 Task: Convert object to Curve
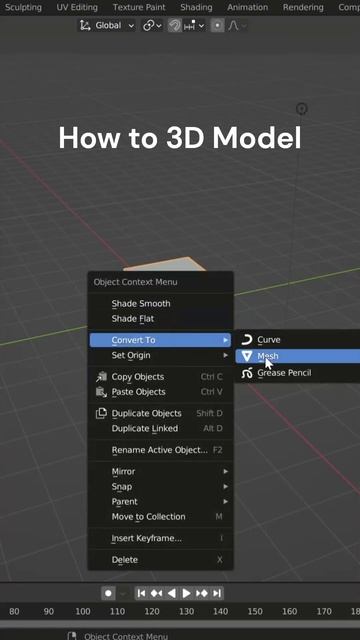[298, 340]
